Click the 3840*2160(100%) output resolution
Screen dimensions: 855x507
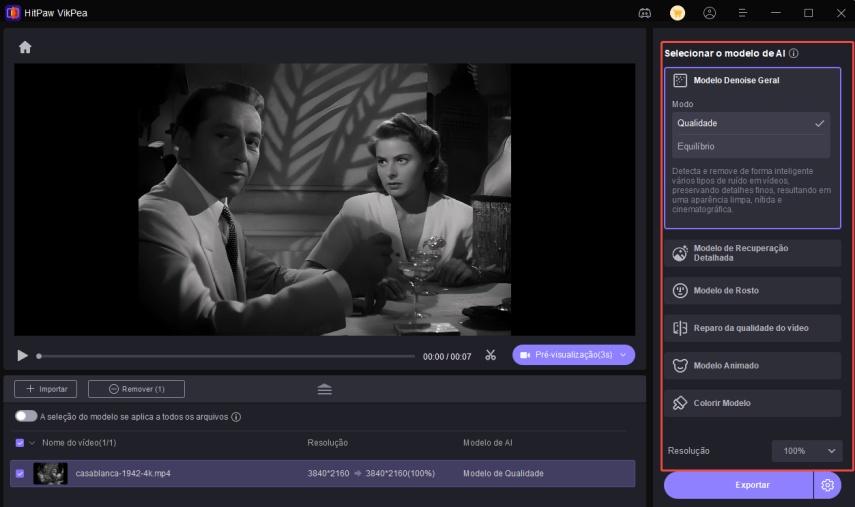click(x=400, y=473)
